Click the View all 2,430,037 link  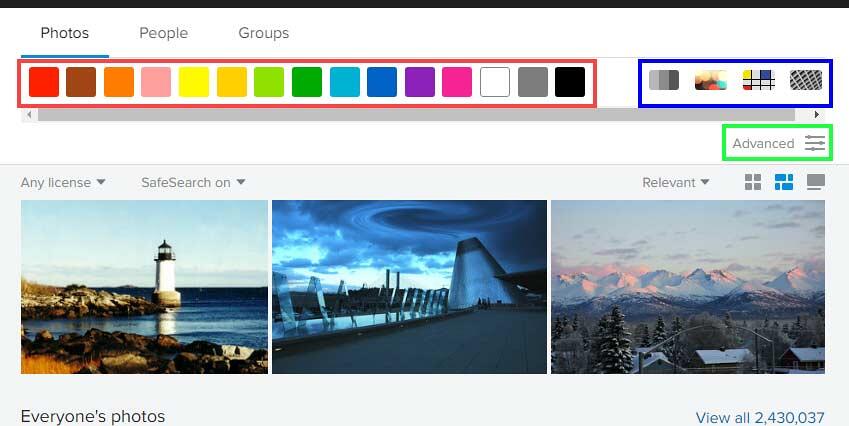click(x=760, y=417)
